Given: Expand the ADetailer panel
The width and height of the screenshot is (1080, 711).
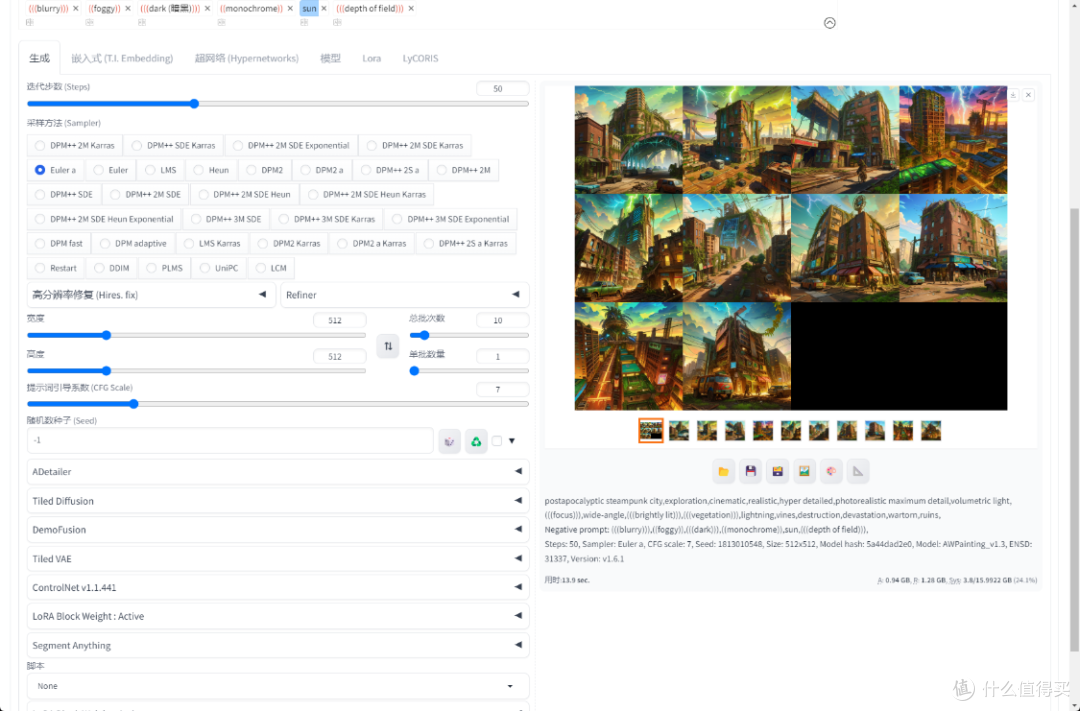Looking at the screenshot, I should tap(278, 472).
